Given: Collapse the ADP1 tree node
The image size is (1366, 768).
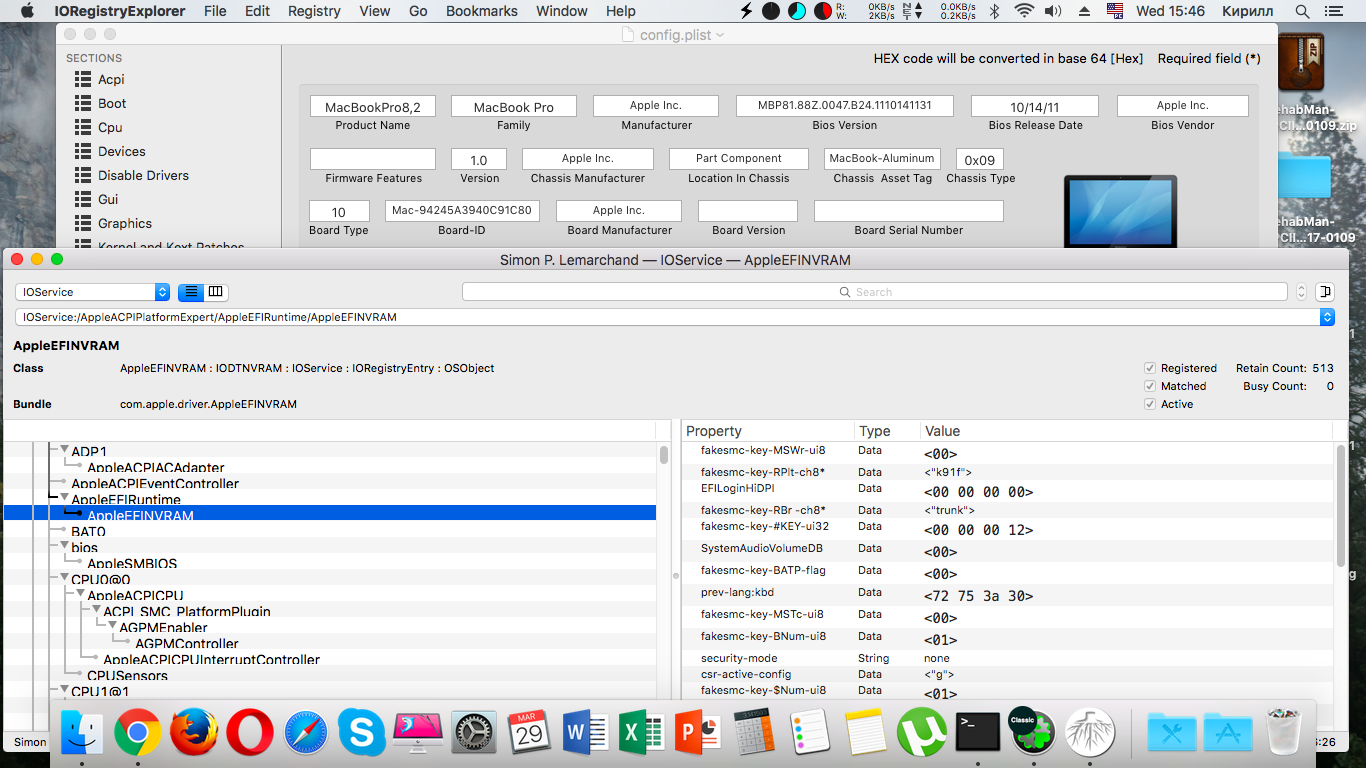Looking at the screenshot, I should [65, 450].
